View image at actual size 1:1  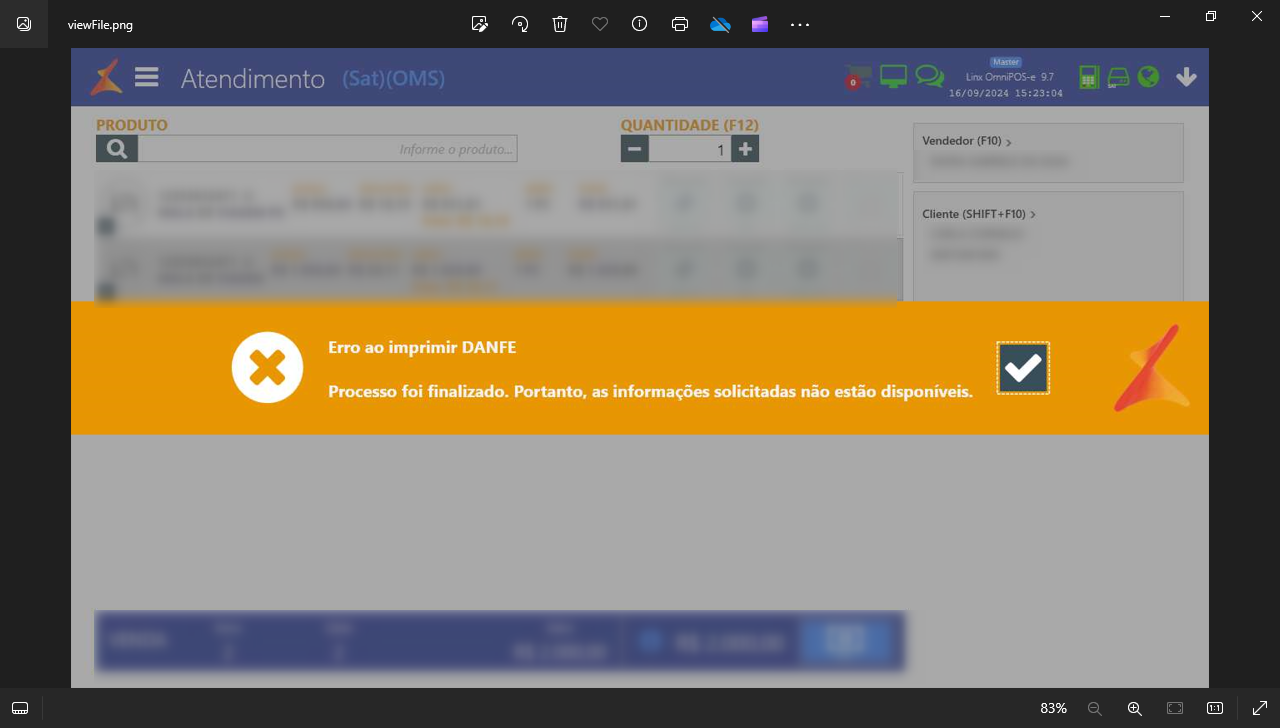[1215, 708]
